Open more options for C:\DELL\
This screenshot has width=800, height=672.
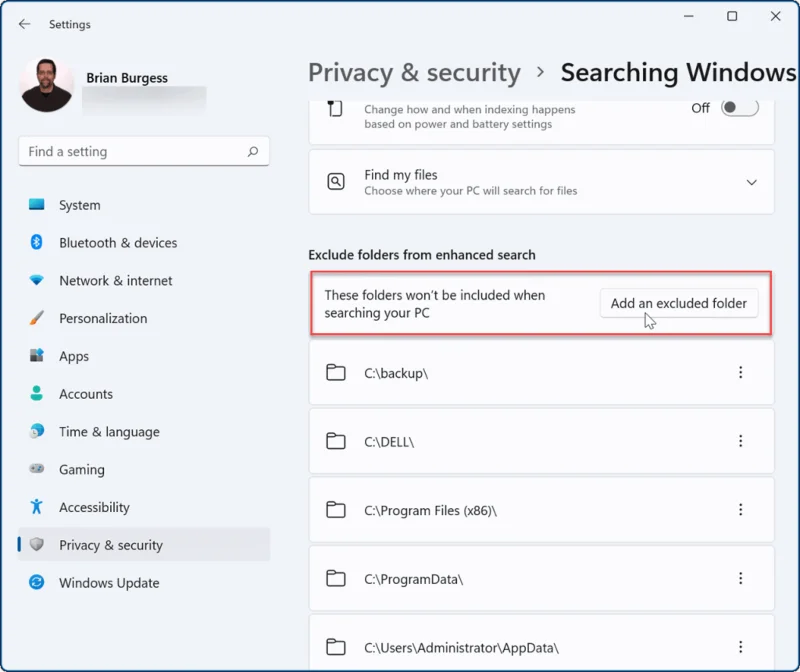[740, 441]
